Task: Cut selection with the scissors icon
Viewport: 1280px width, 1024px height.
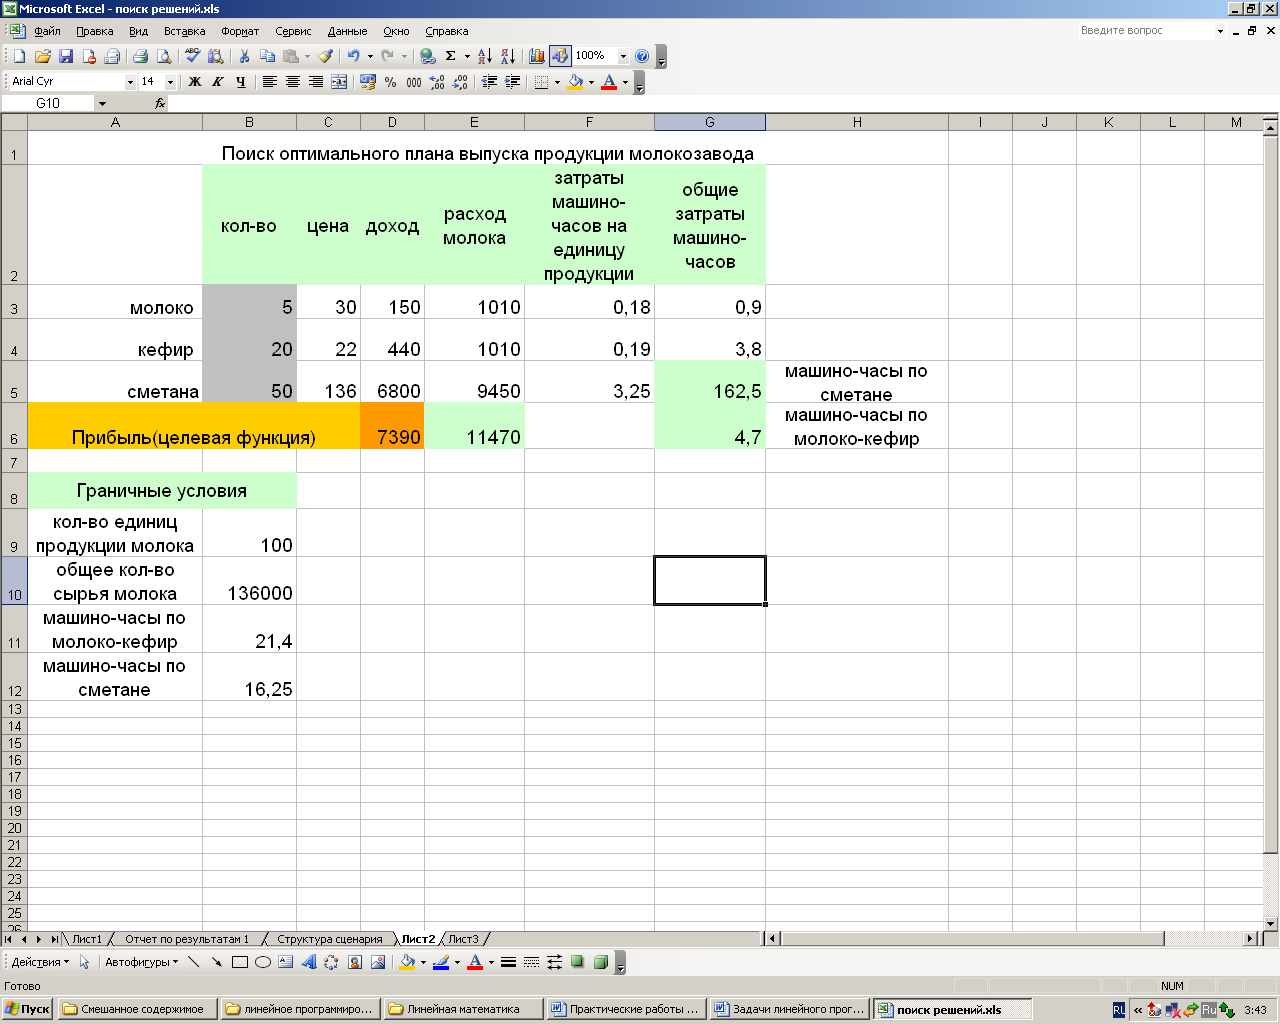Action: (243, 56)
